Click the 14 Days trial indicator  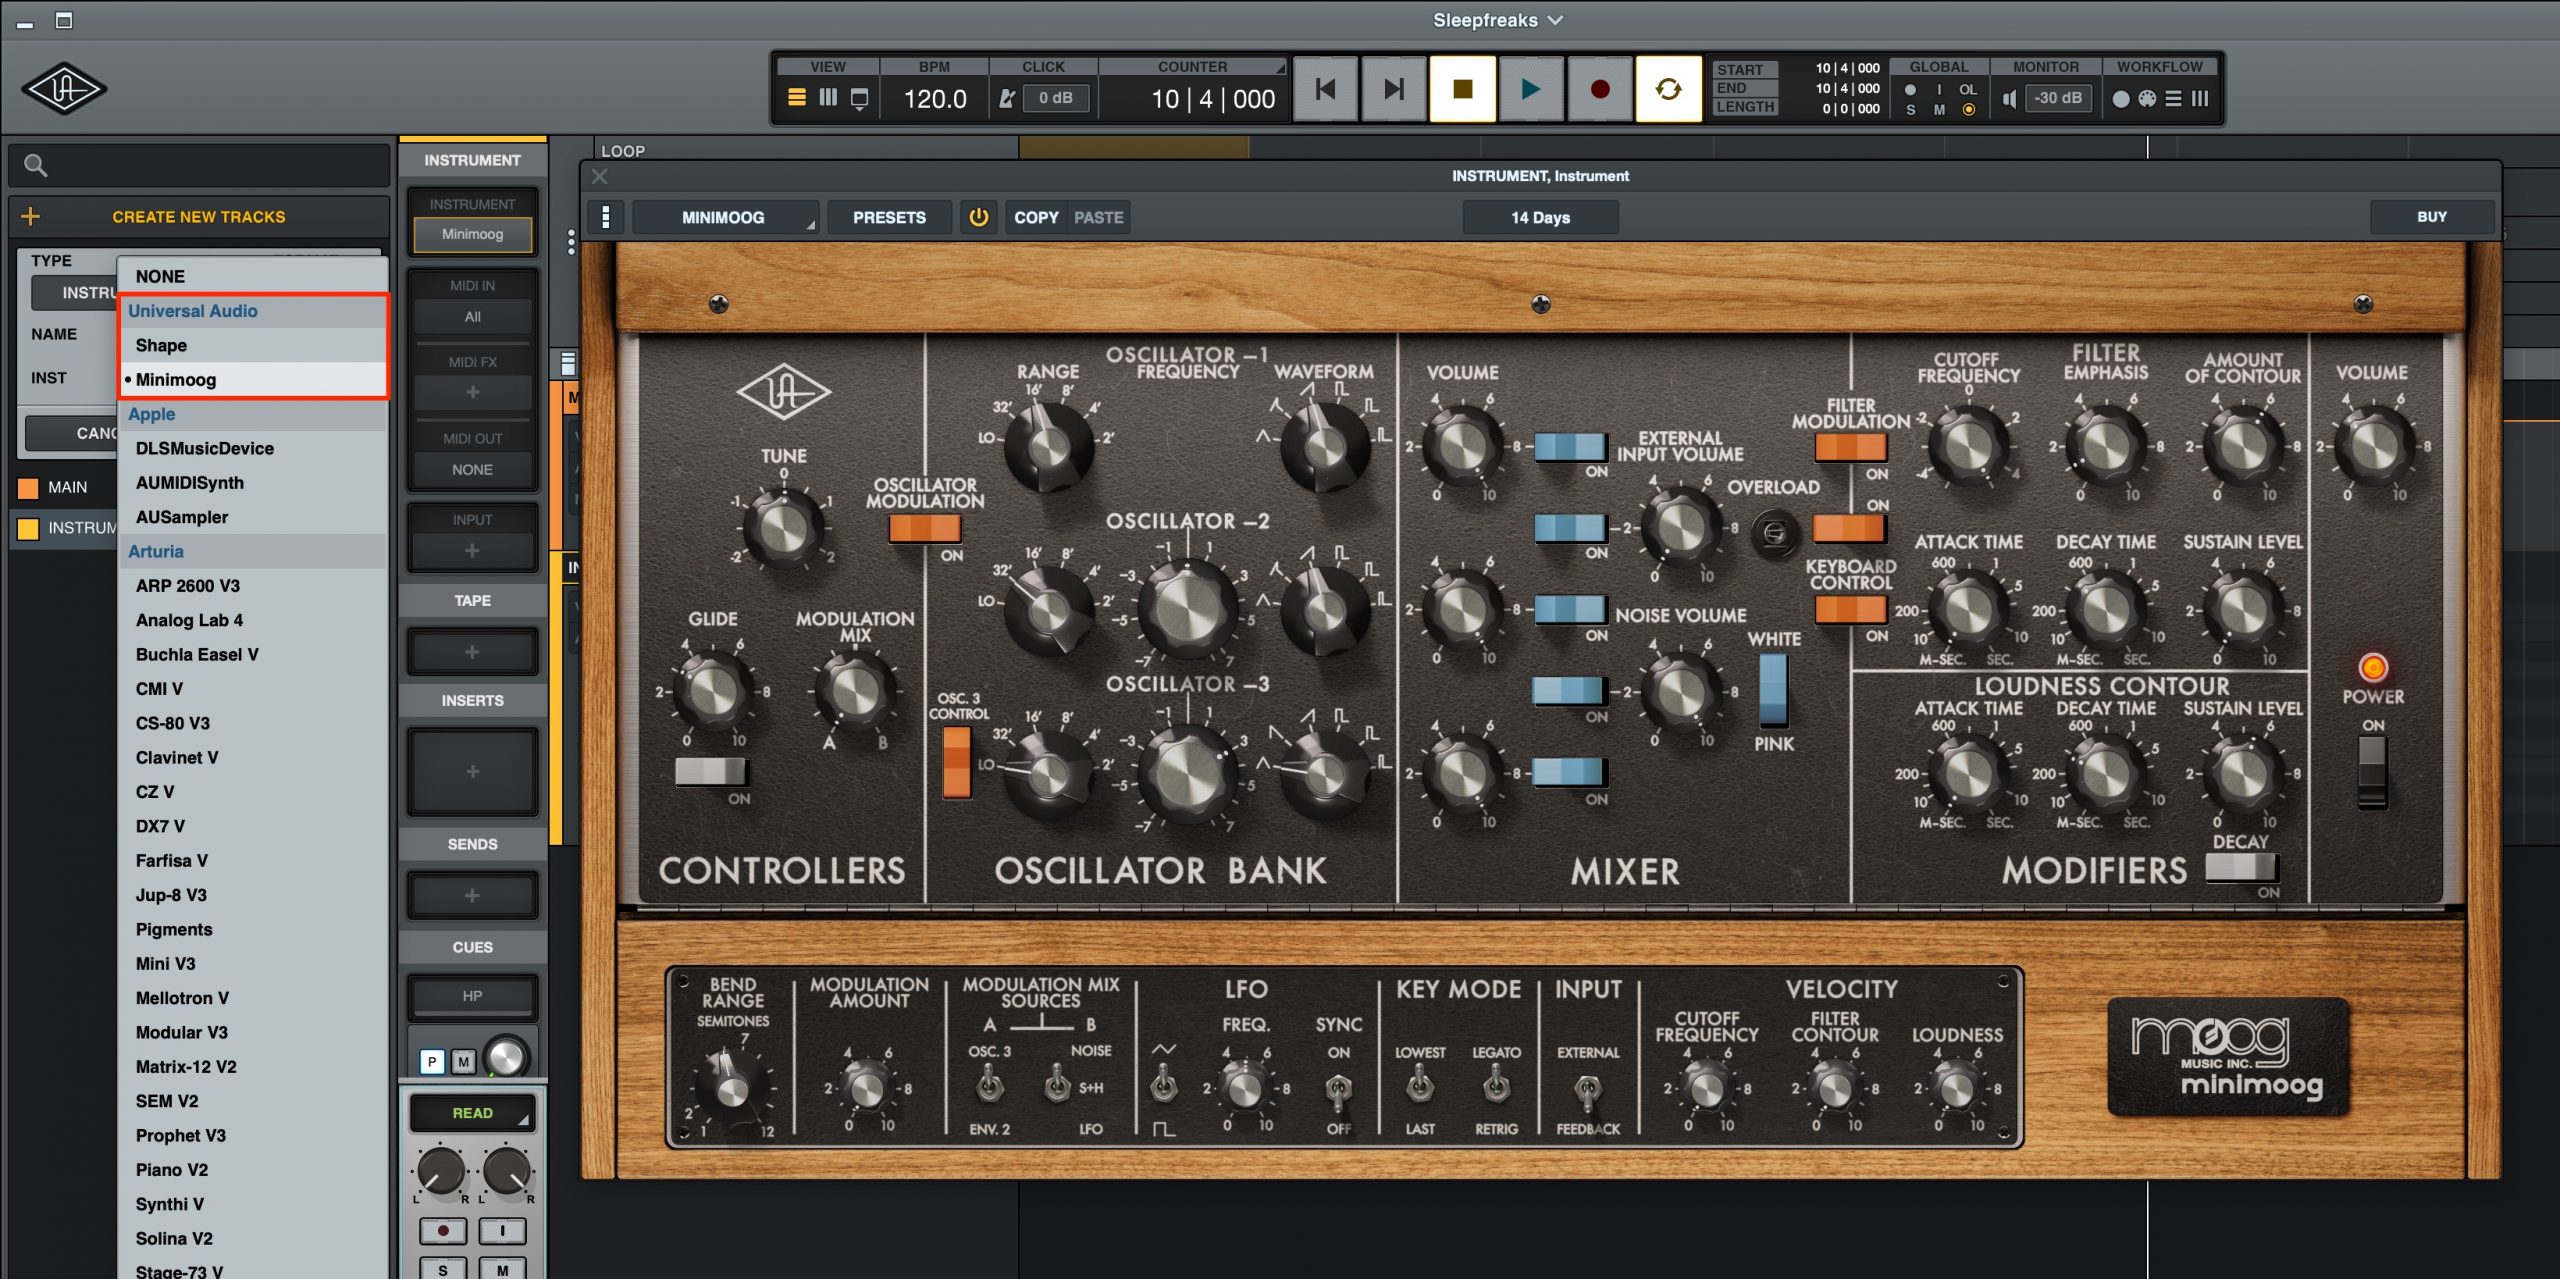pos(1540,217)
